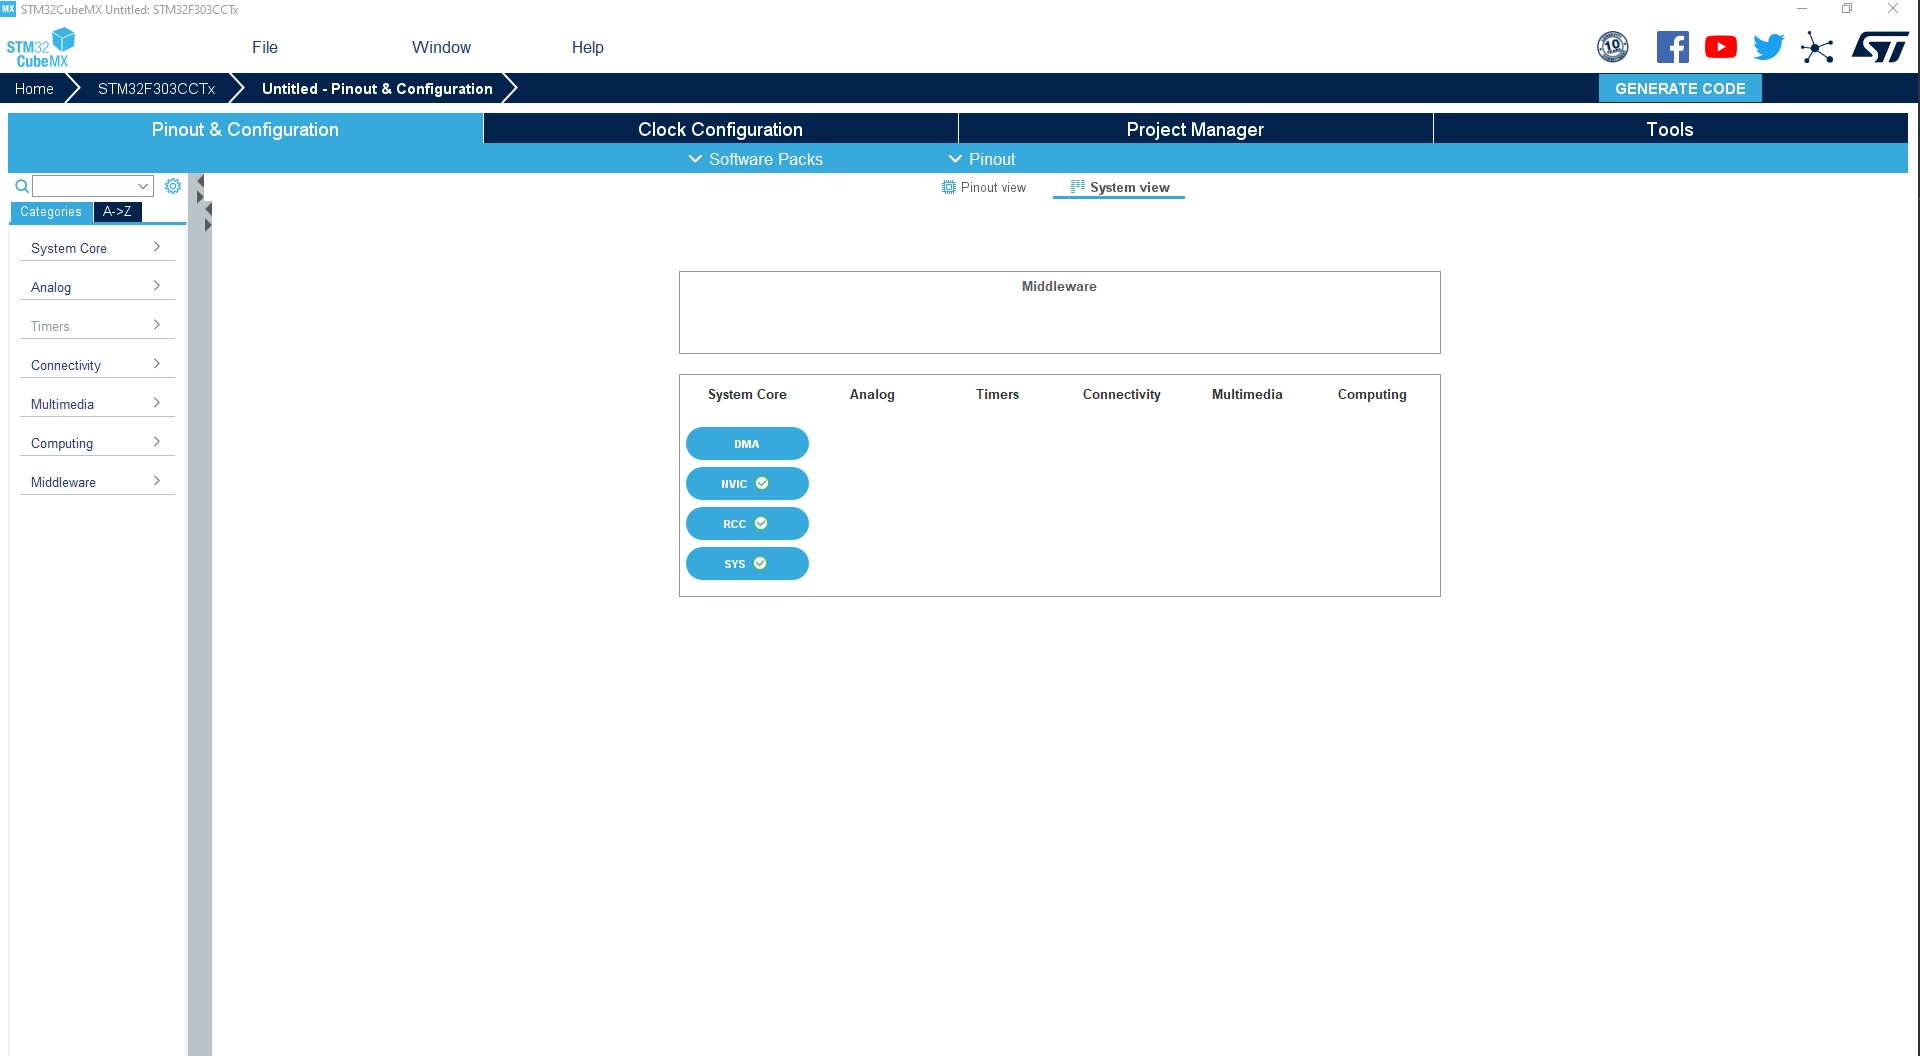Viewport: 1920px width, 1056px height.
Task: Click the GENERATE CODE button
Action: coord(1680,88)
